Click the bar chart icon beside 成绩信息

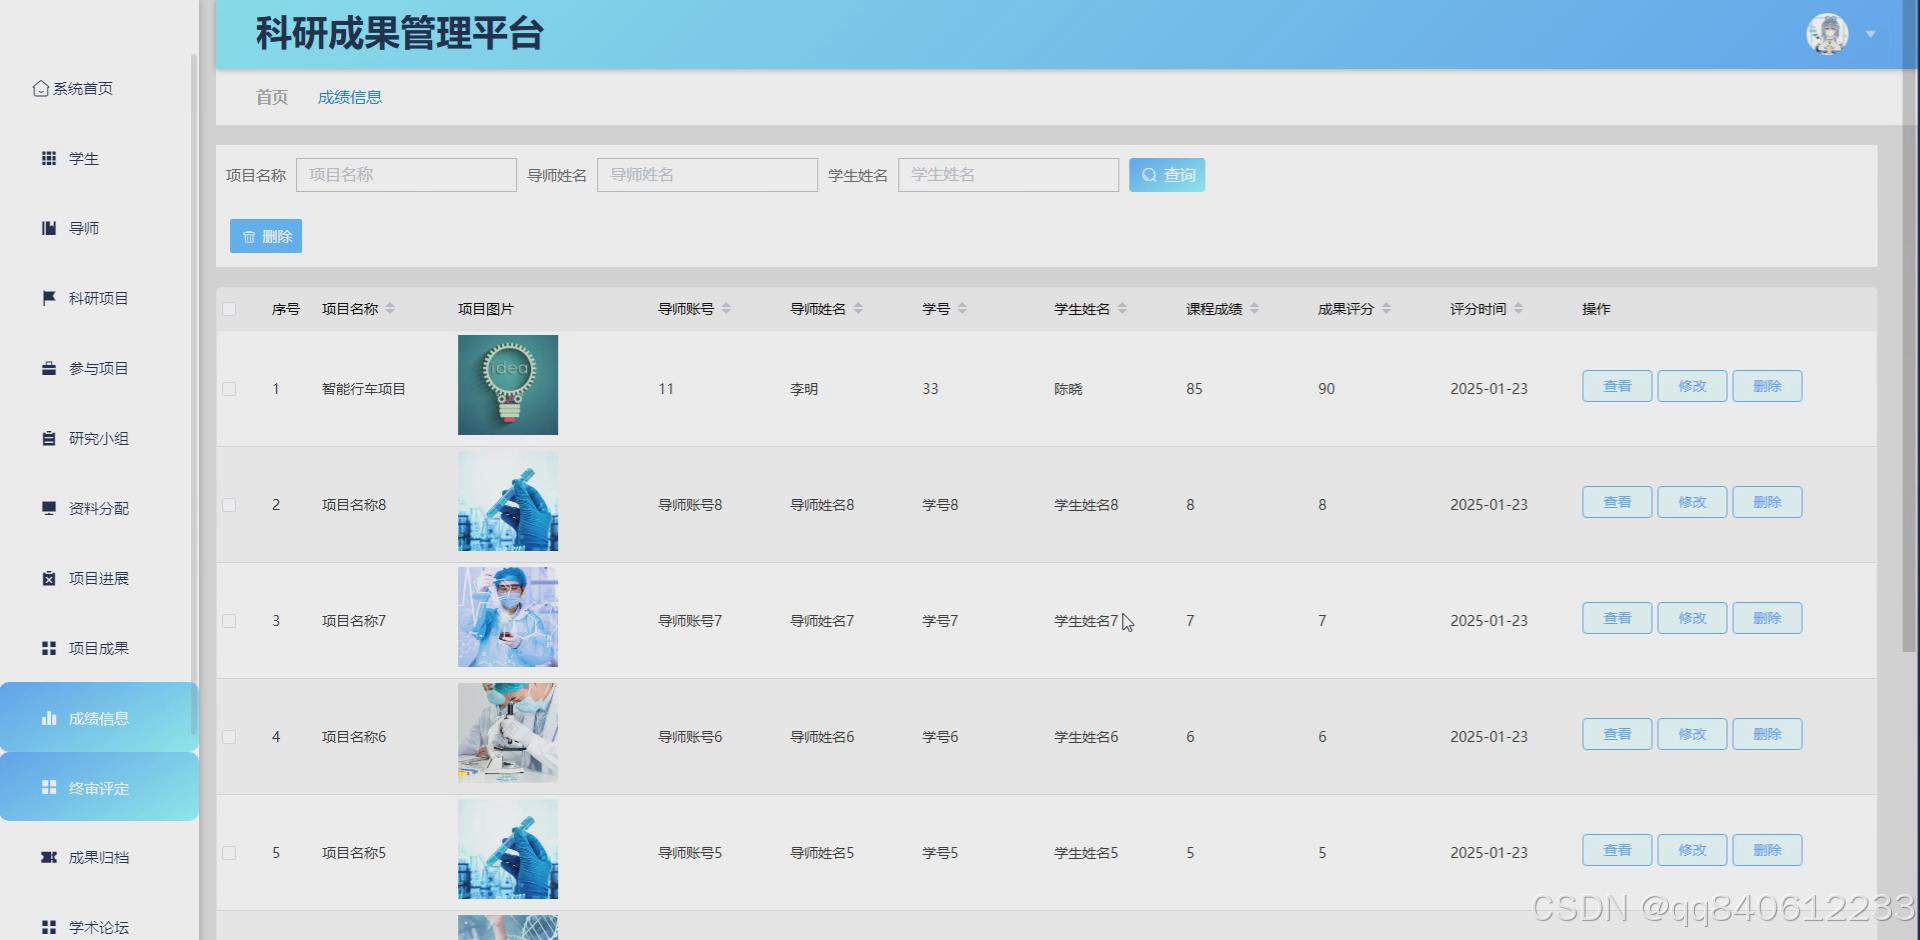point(48,718)
